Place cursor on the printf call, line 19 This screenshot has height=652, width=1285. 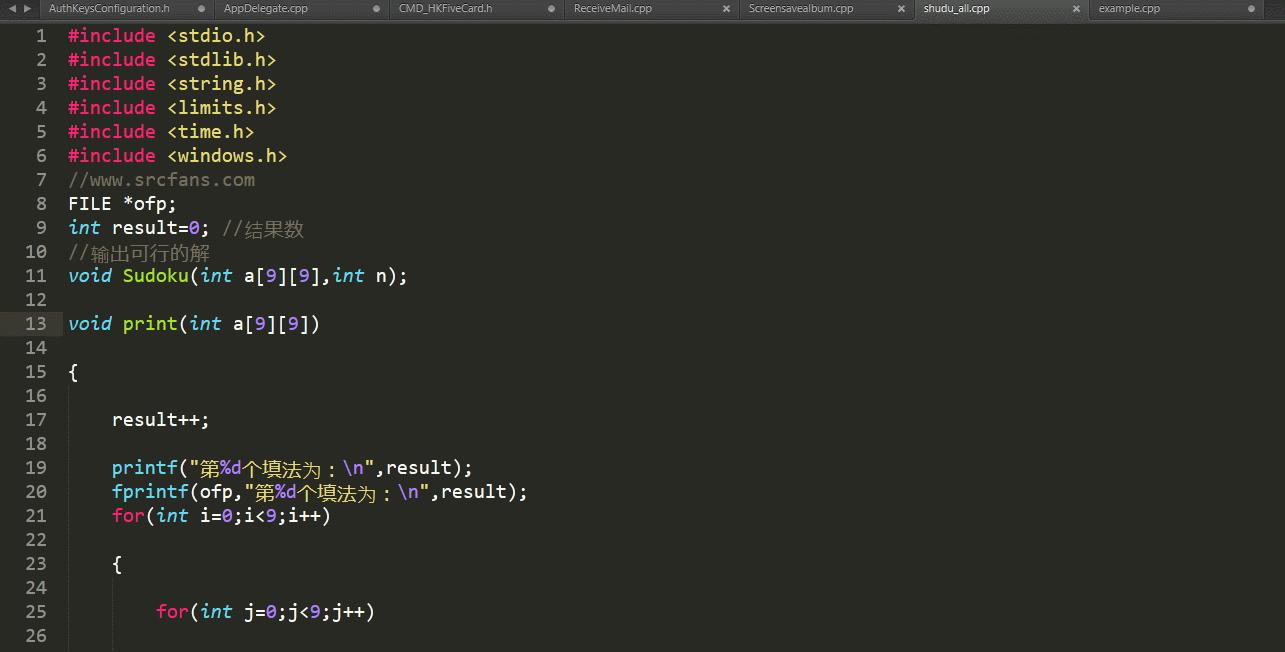(x=145, y=467)
